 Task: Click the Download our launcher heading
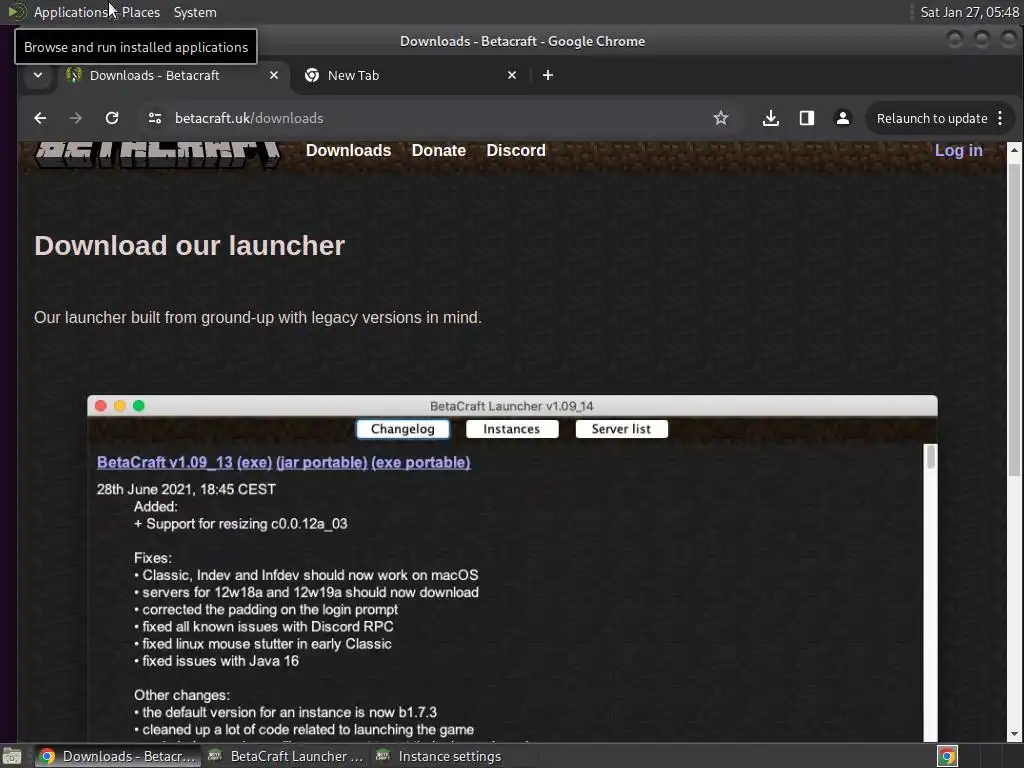click(x=189, y=246)
